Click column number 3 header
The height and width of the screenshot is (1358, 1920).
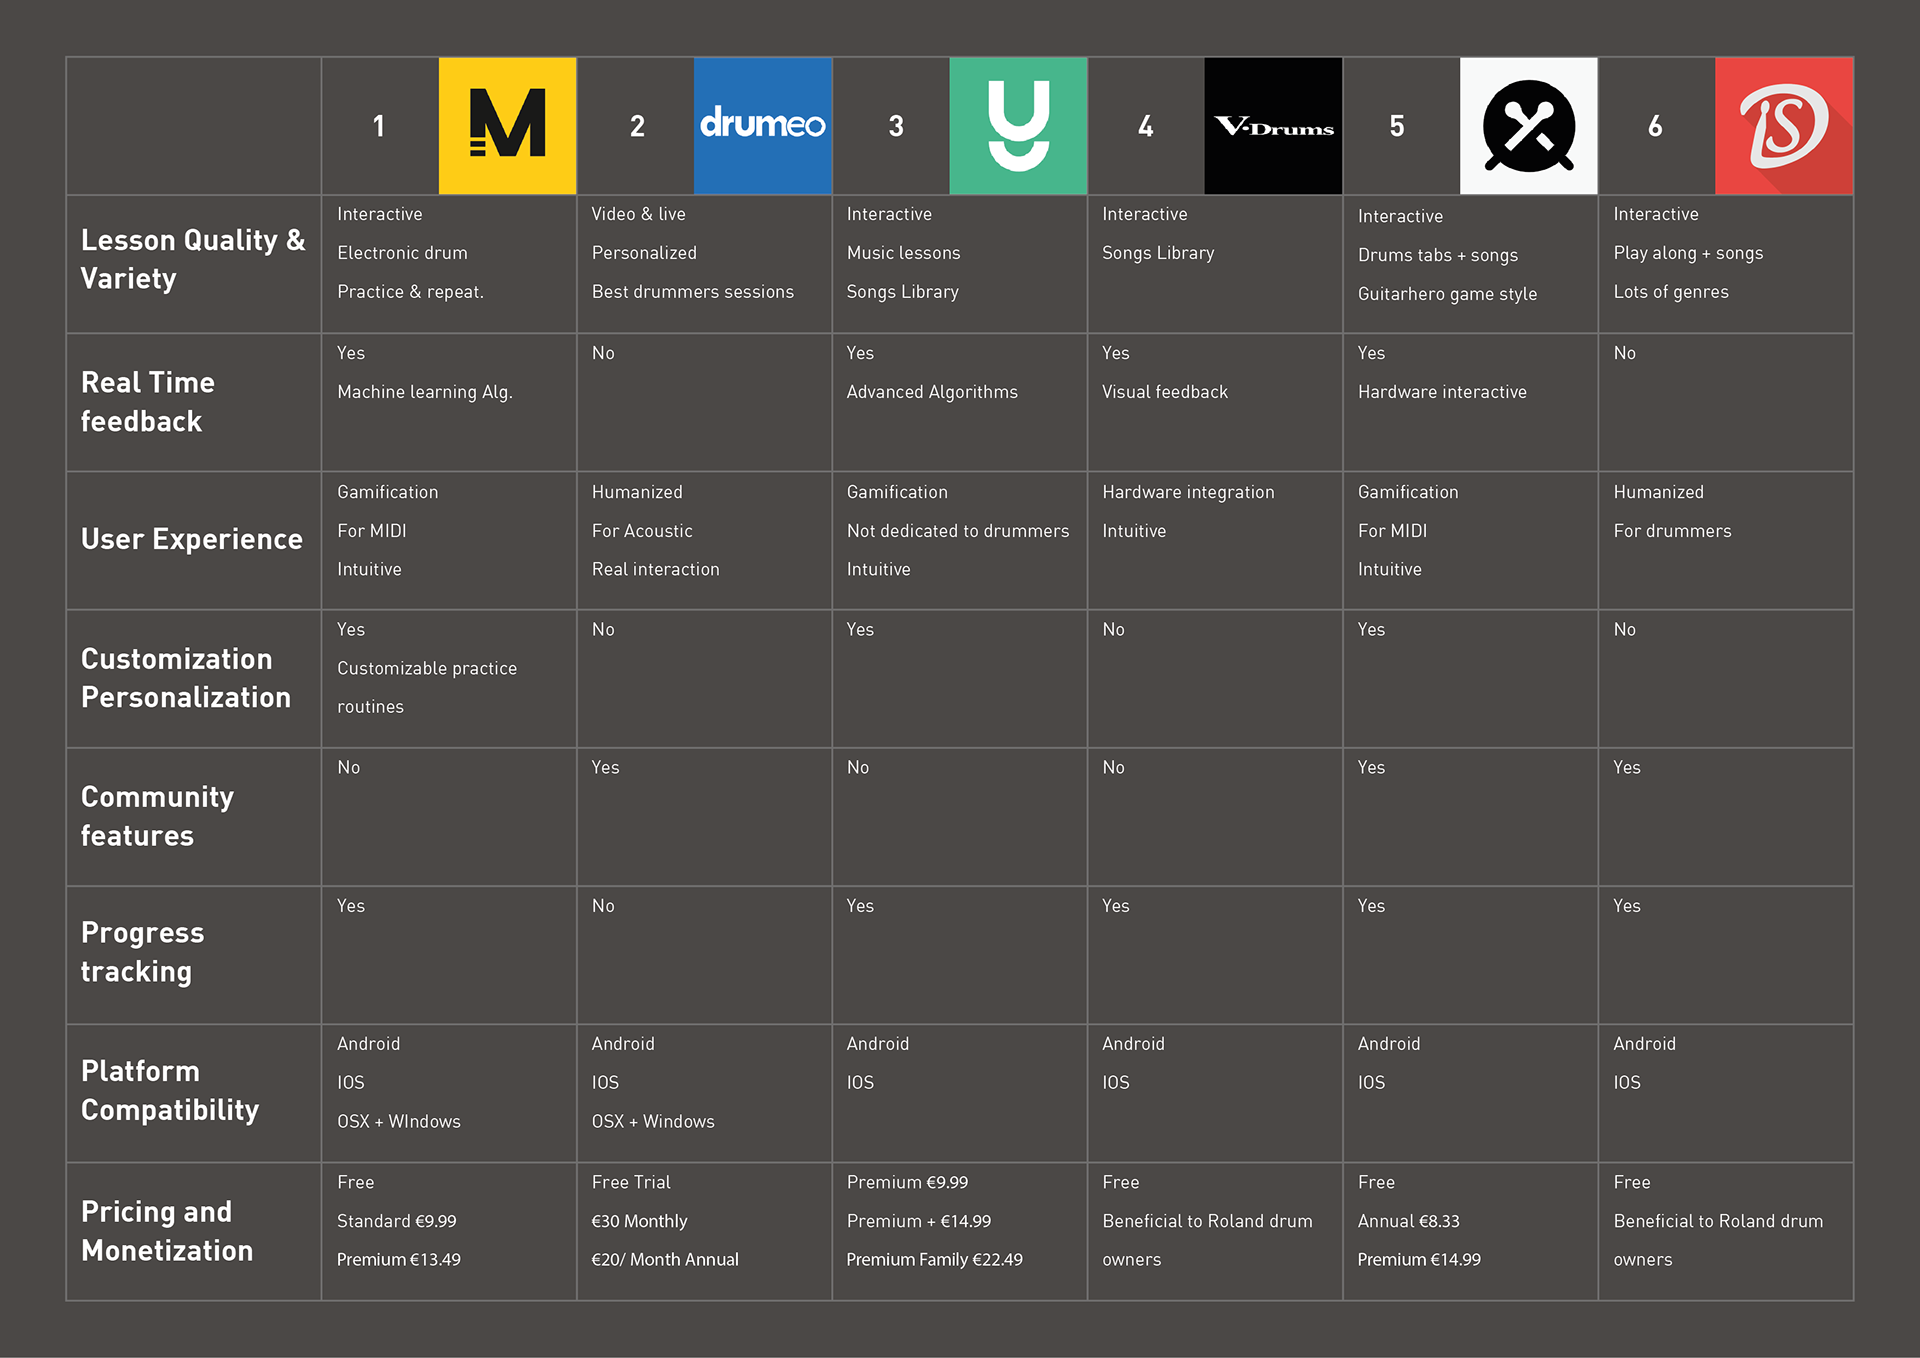click(x=896, y=126)
